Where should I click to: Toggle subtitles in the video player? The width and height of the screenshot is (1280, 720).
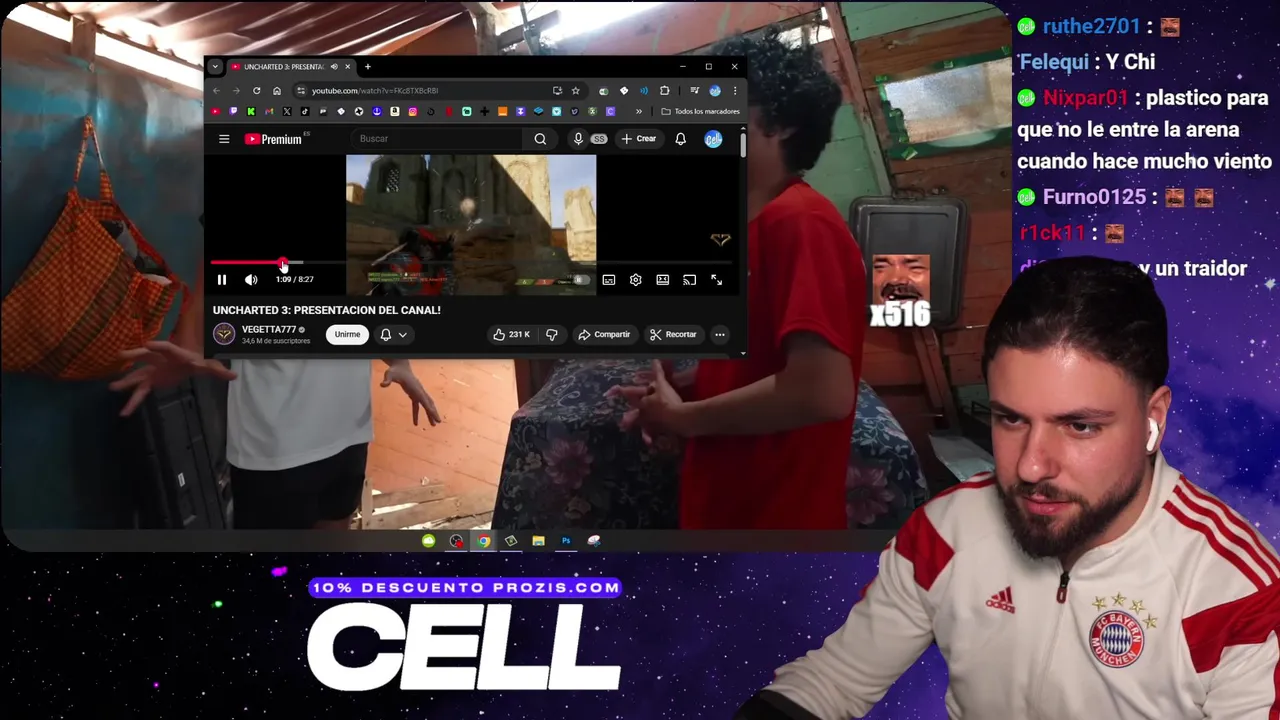click(x=608, y=280)
